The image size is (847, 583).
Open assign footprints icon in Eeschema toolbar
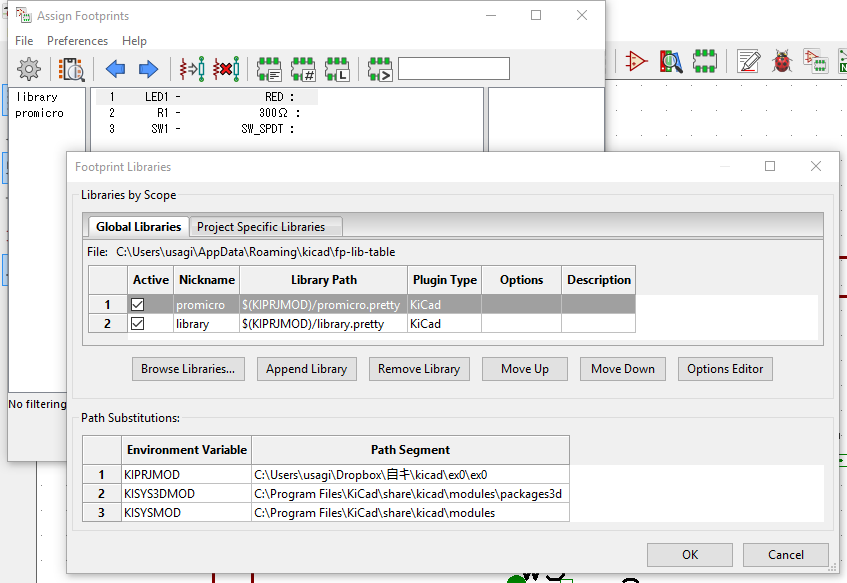[x=815, y=61]
